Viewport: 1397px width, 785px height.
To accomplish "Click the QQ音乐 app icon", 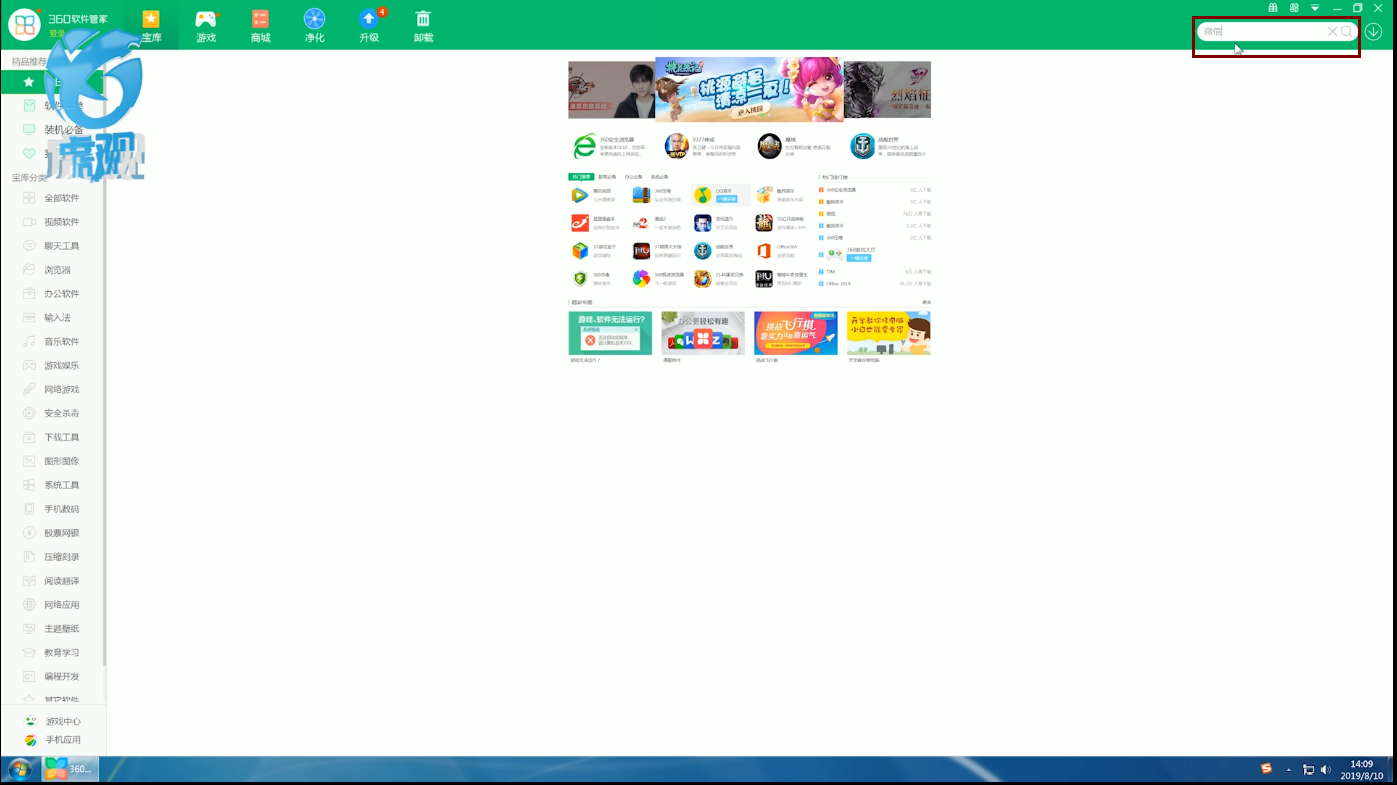I will [703, 195].
